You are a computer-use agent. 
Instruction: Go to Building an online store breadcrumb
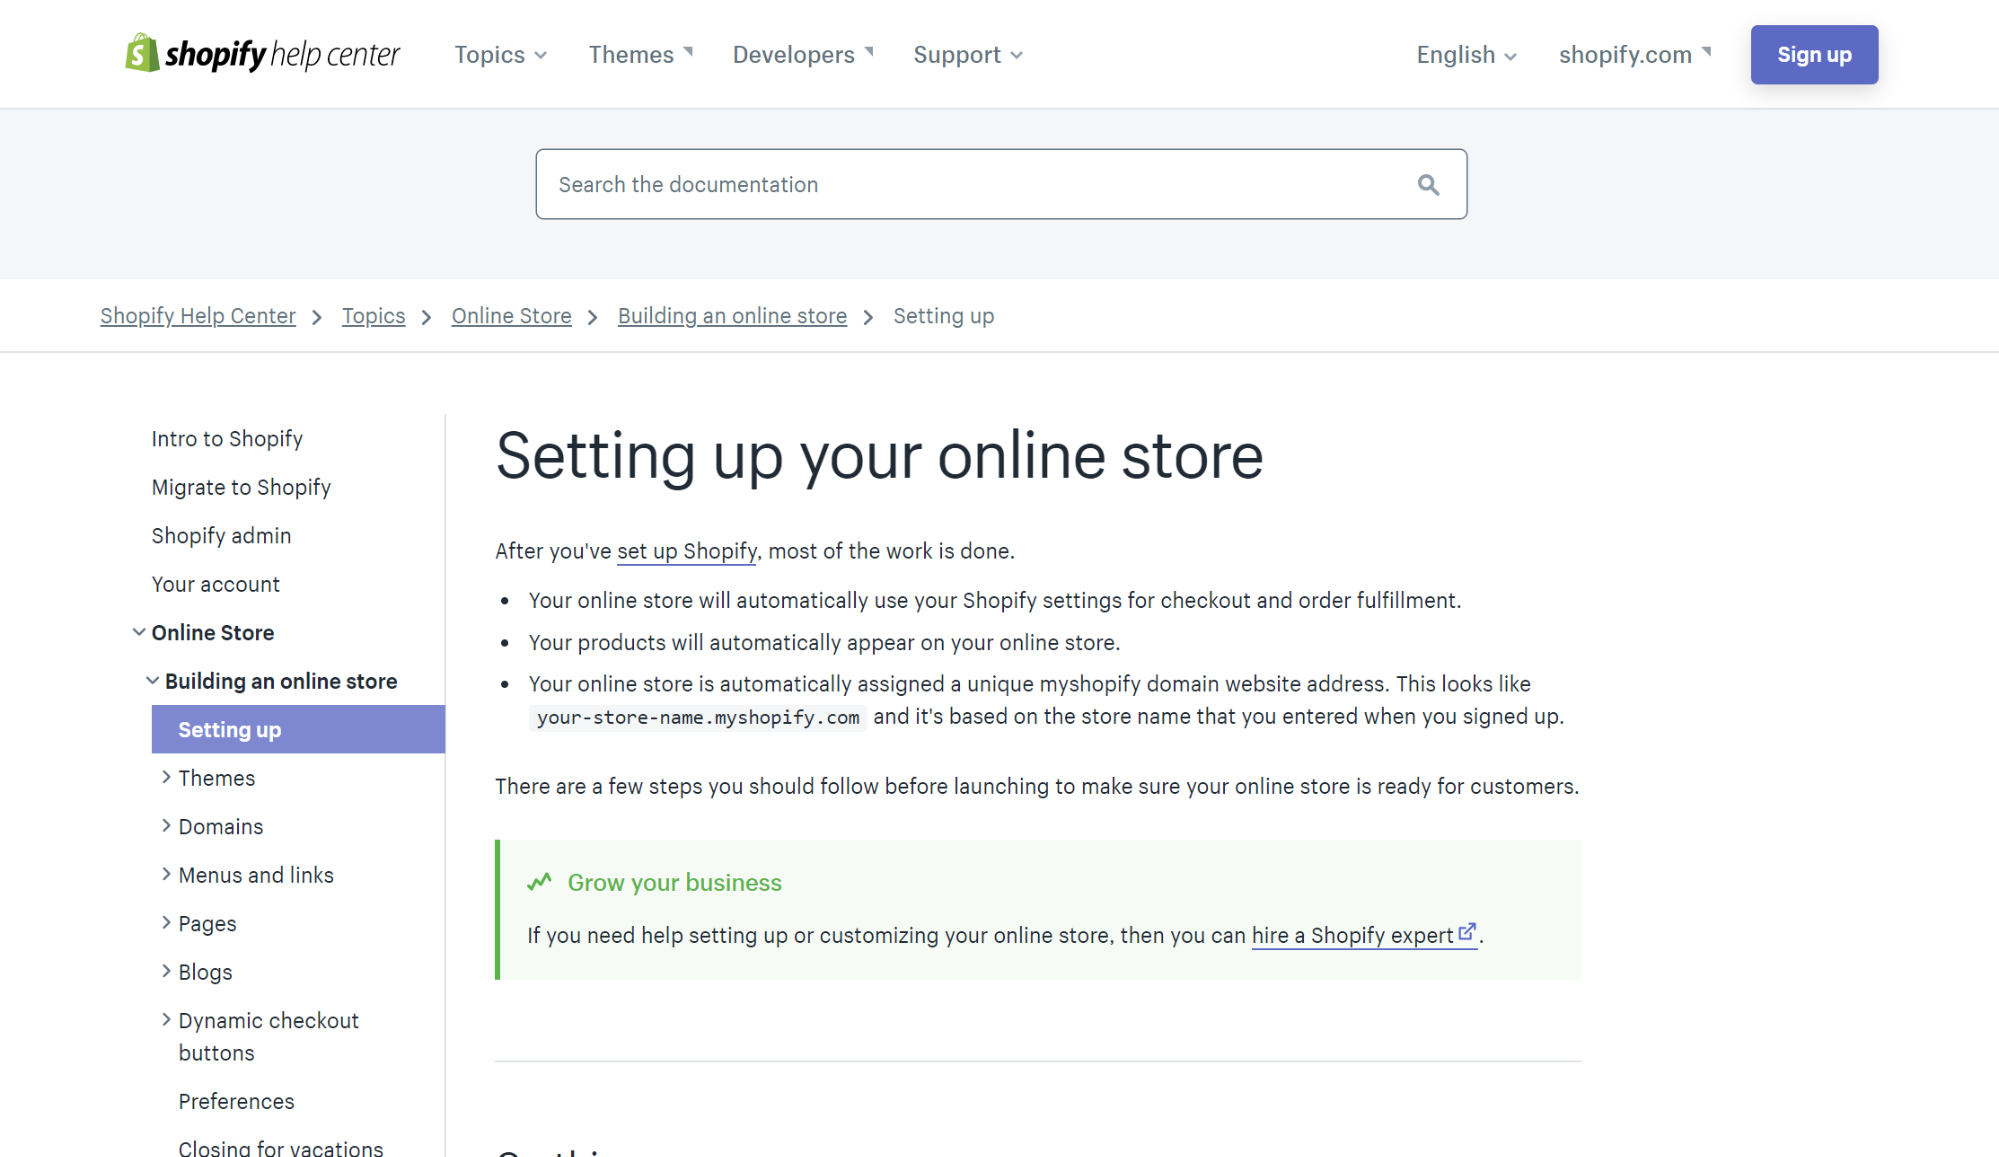pos(732,316)
